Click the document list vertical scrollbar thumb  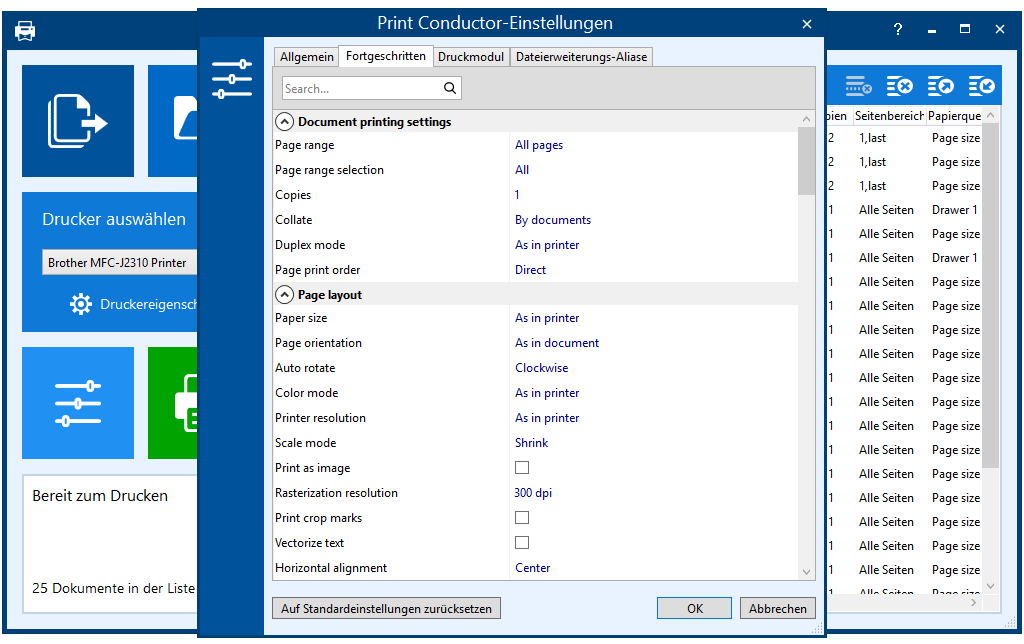point(990,295)
